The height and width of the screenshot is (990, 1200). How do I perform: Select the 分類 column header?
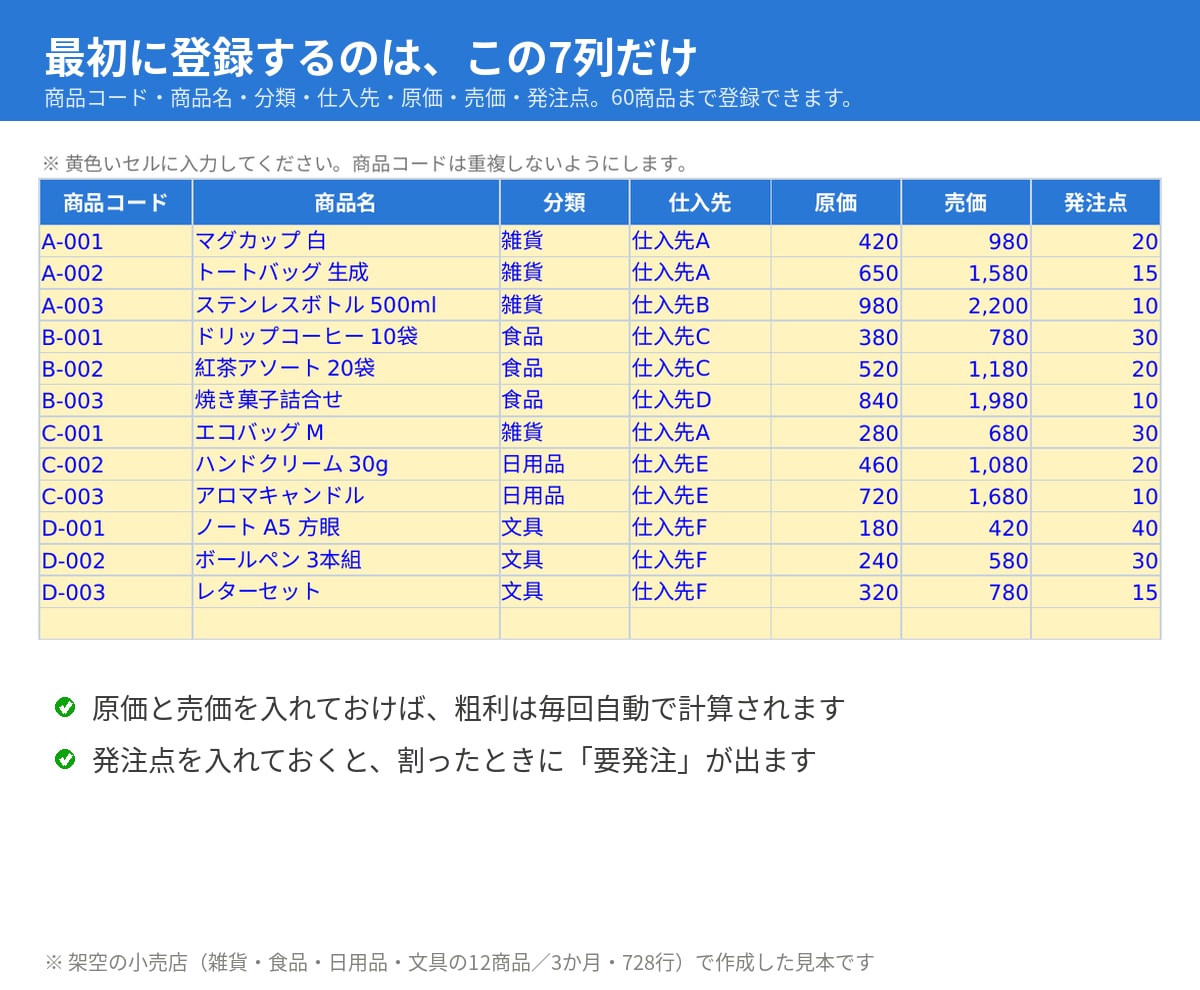tap(565, 202)
